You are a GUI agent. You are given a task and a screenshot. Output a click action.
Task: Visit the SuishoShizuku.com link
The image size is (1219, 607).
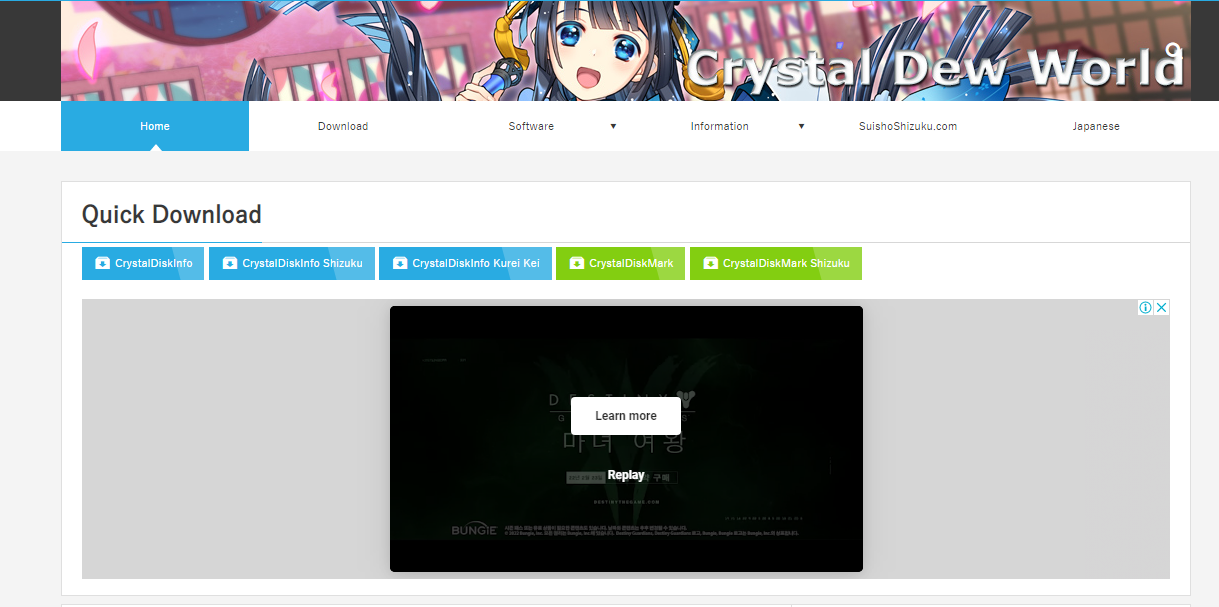(x=908, y=126)
